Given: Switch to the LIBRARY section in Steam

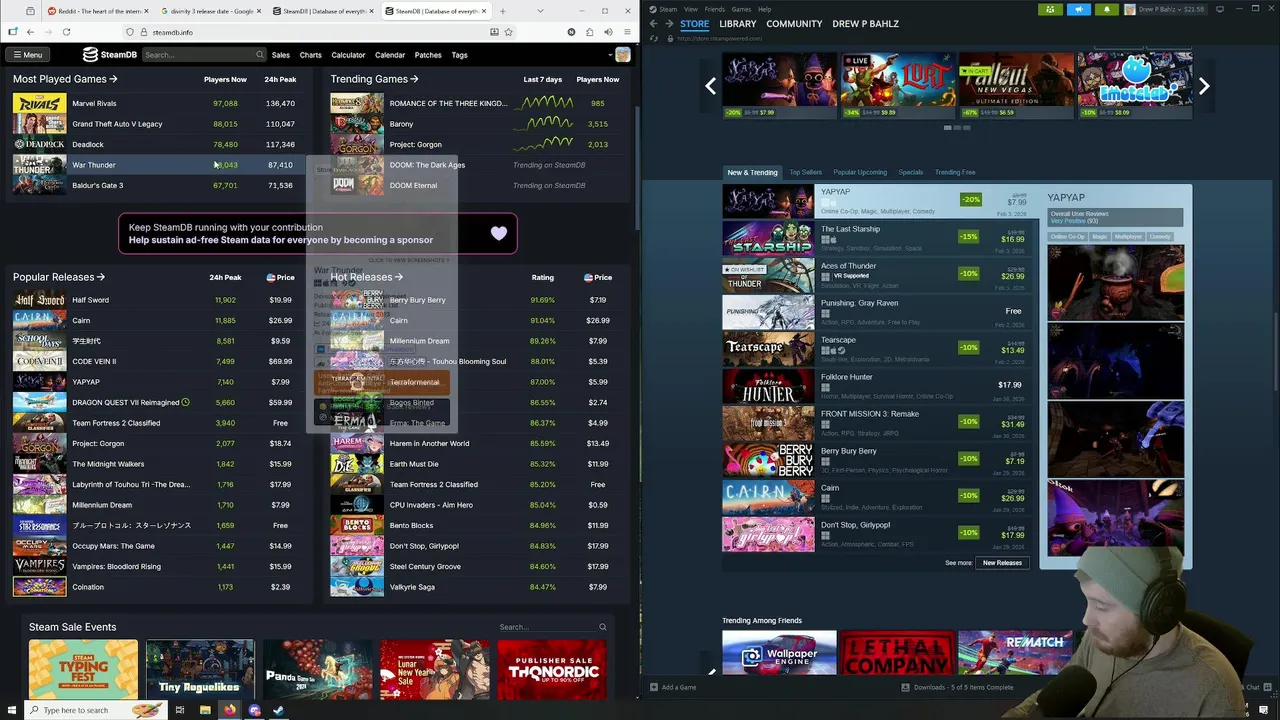Looking at the screenshot, I should click(738, 24).
